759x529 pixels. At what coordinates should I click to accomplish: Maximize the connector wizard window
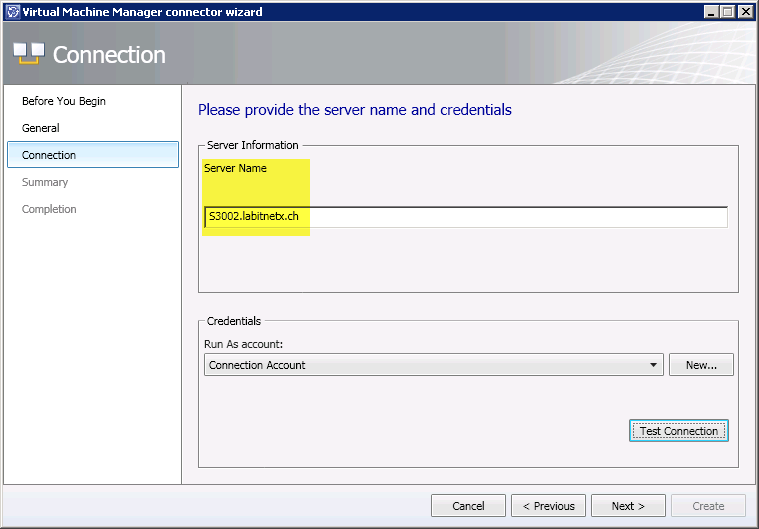728,12
